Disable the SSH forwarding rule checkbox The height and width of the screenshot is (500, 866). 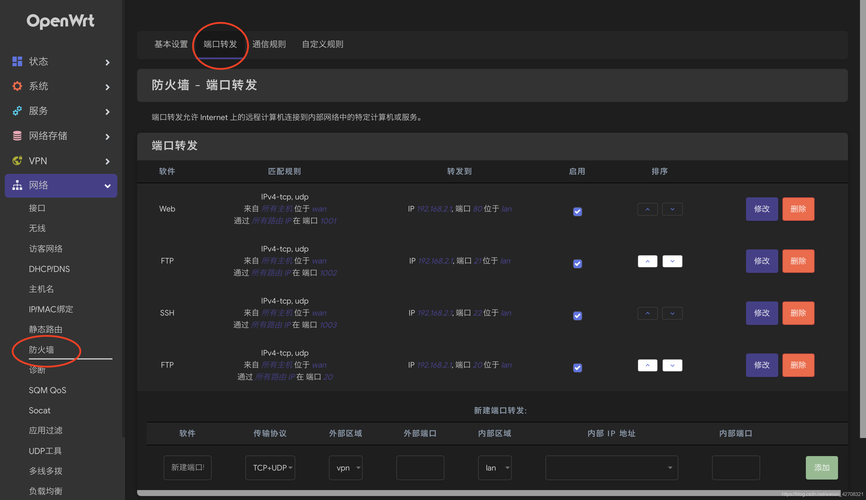577,315
